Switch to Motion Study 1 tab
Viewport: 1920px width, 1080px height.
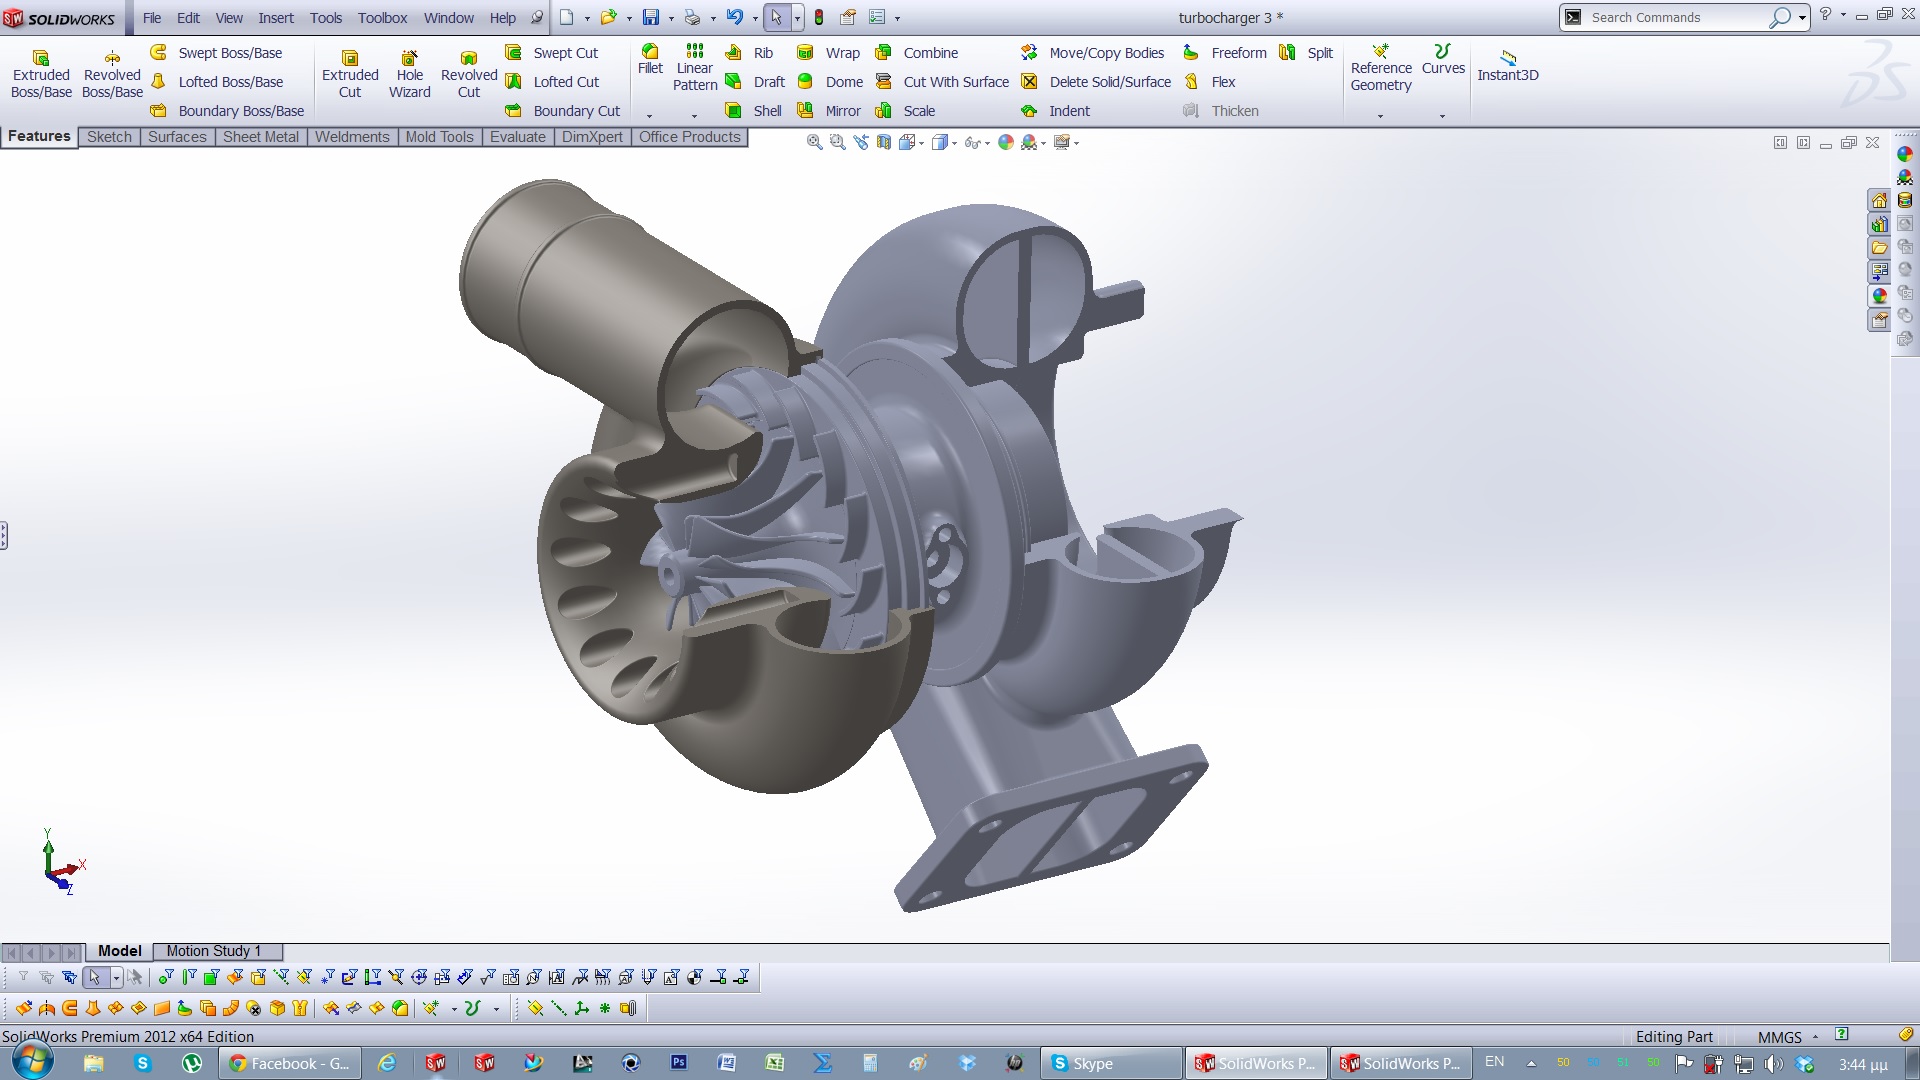click(x=213, y=951)
